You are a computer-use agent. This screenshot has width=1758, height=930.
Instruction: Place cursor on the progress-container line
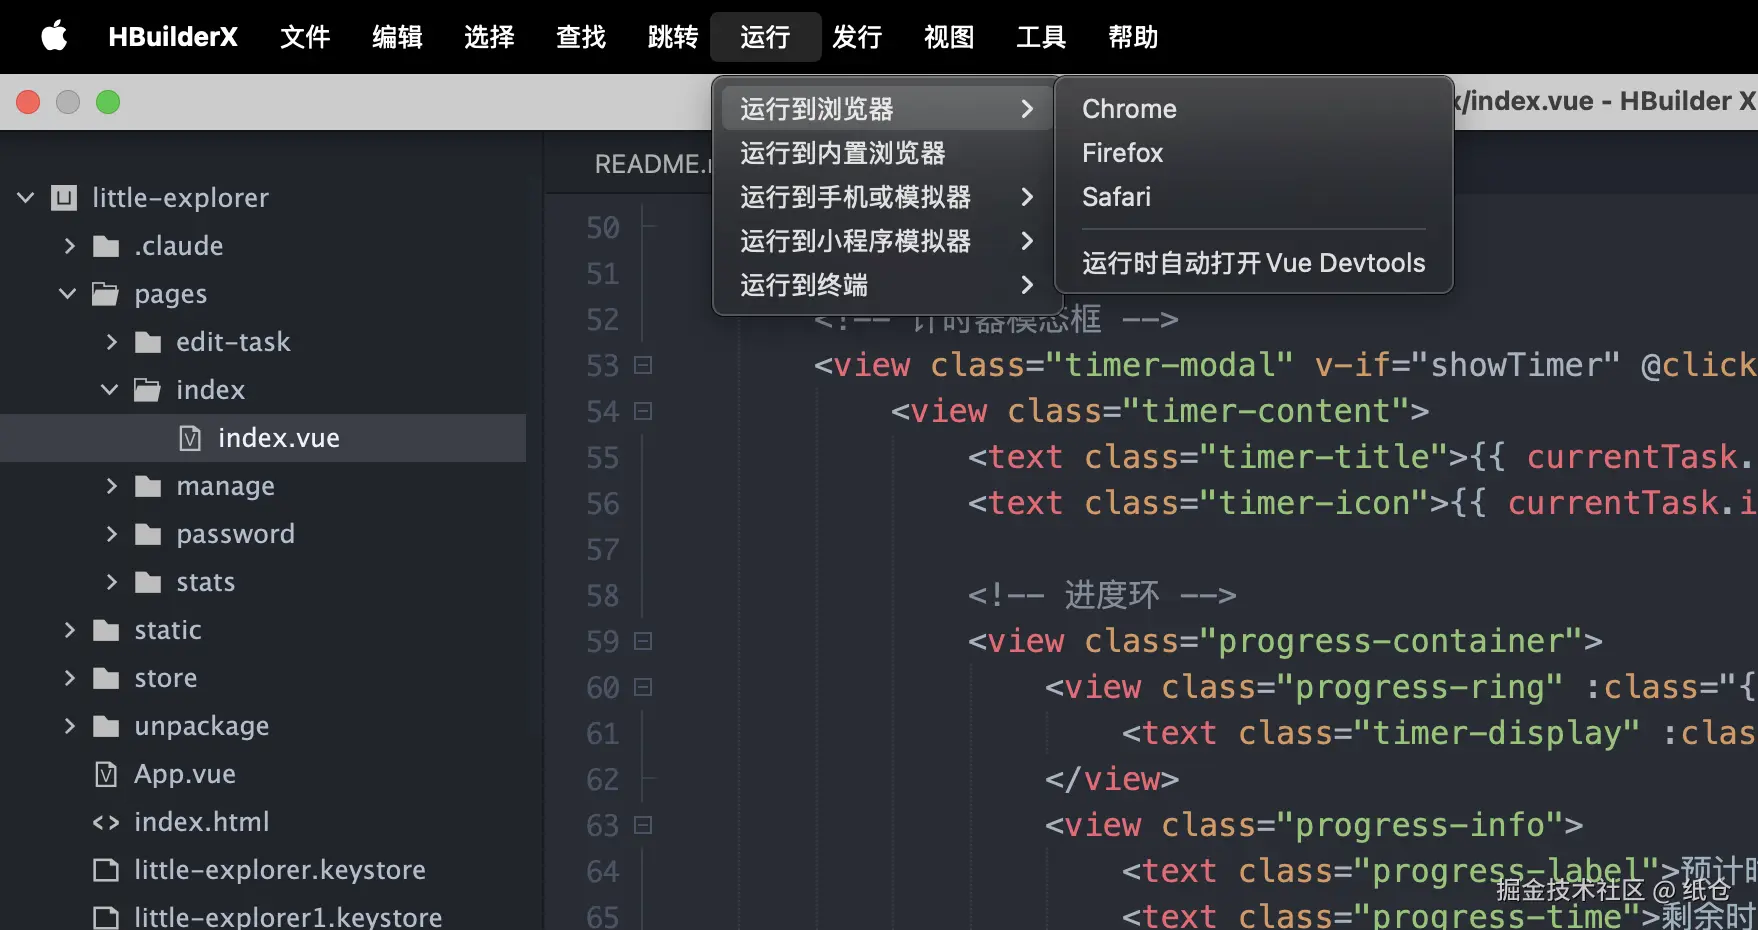pyautogui.click(x=1285, y=641)
